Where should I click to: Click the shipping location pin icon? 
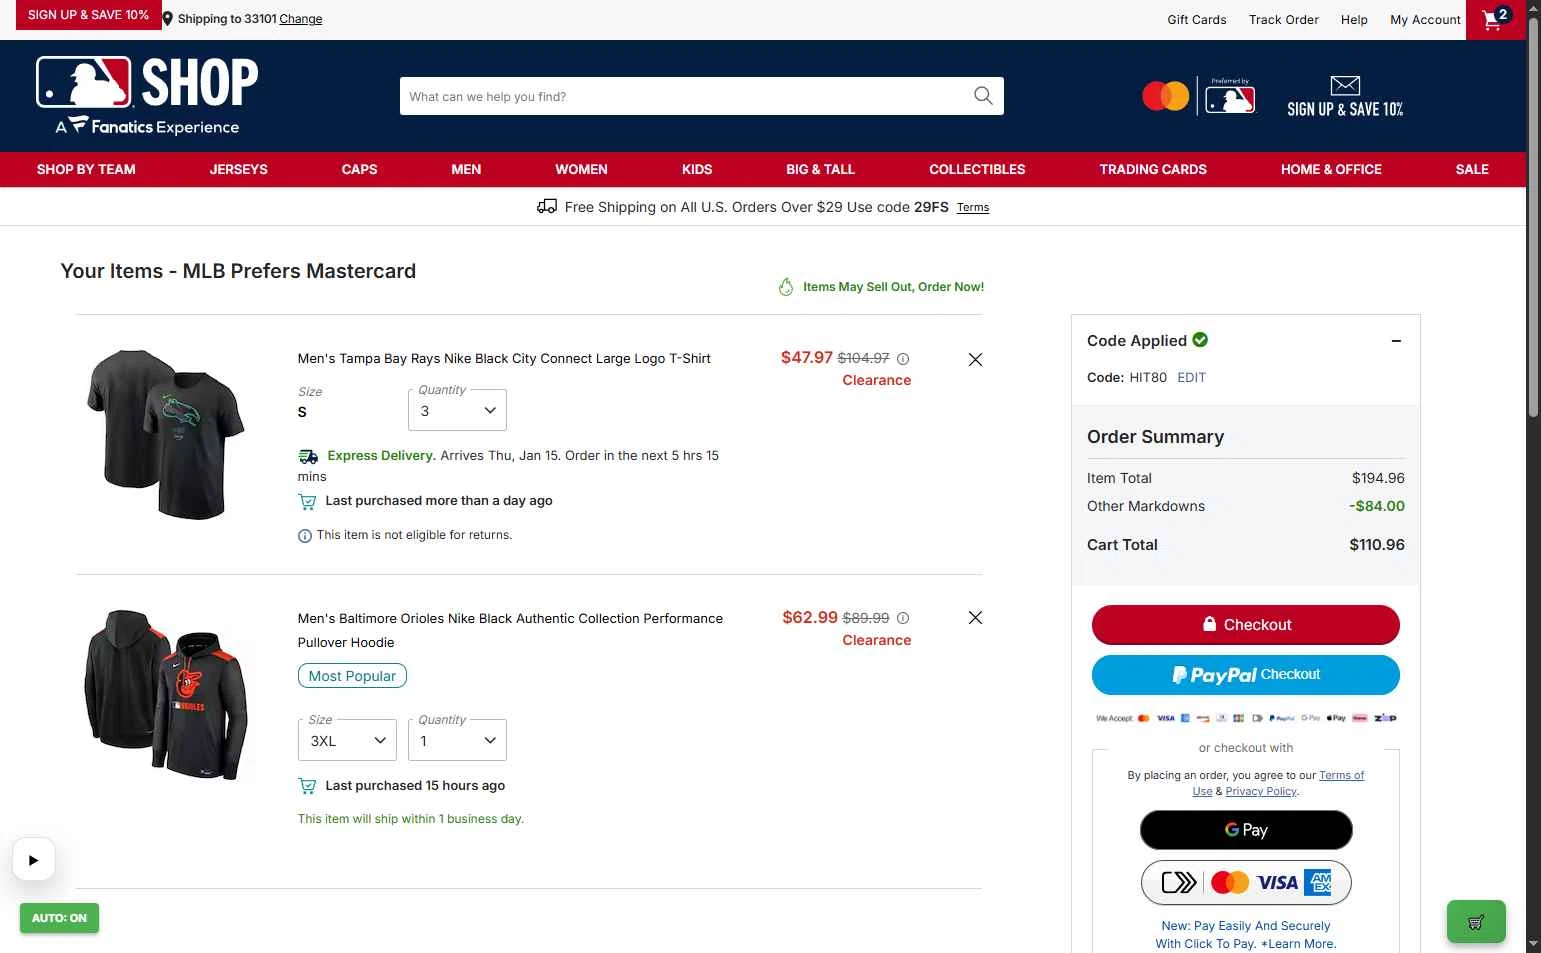tap(168, 19)
